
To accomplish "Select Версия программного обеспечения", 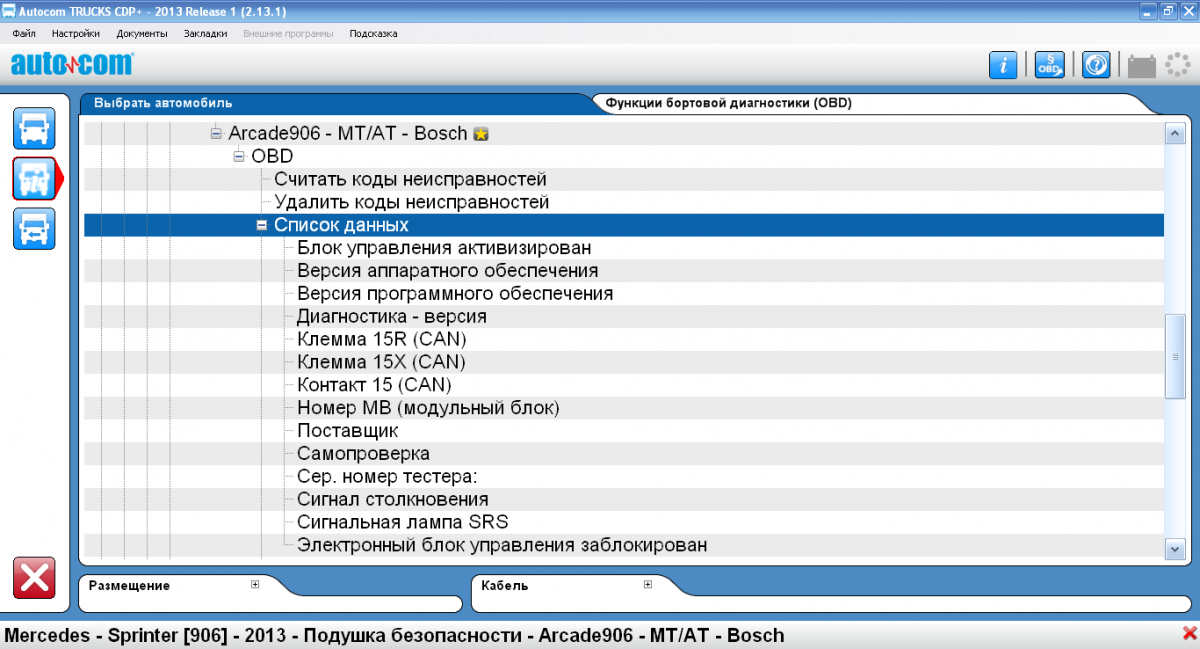I will point(455,294).
